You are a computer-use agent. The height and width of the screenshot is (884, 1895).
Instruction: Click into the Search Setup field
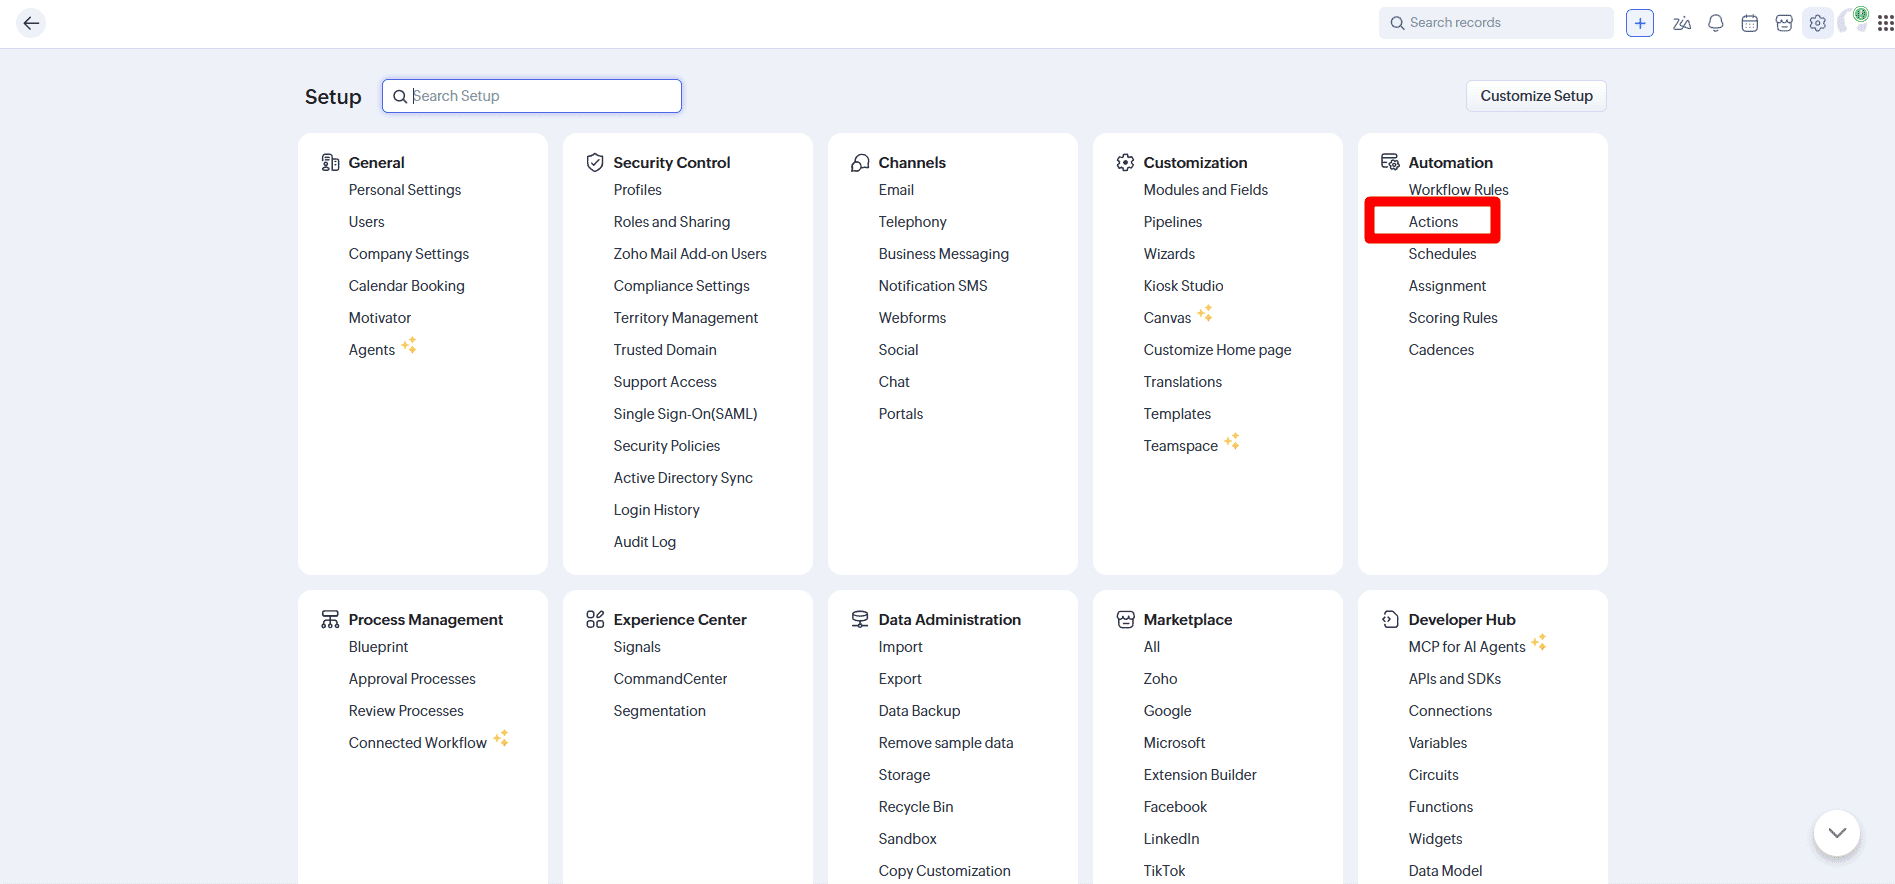(x=532, y=96)
